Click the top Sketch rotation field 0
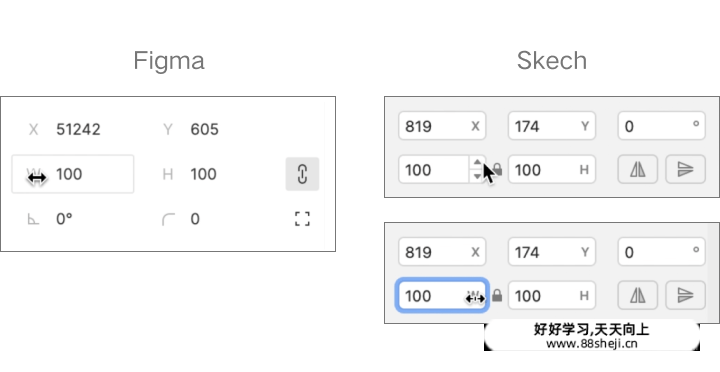The width and height of the screenshot is (720, 372). pos(662,126)
